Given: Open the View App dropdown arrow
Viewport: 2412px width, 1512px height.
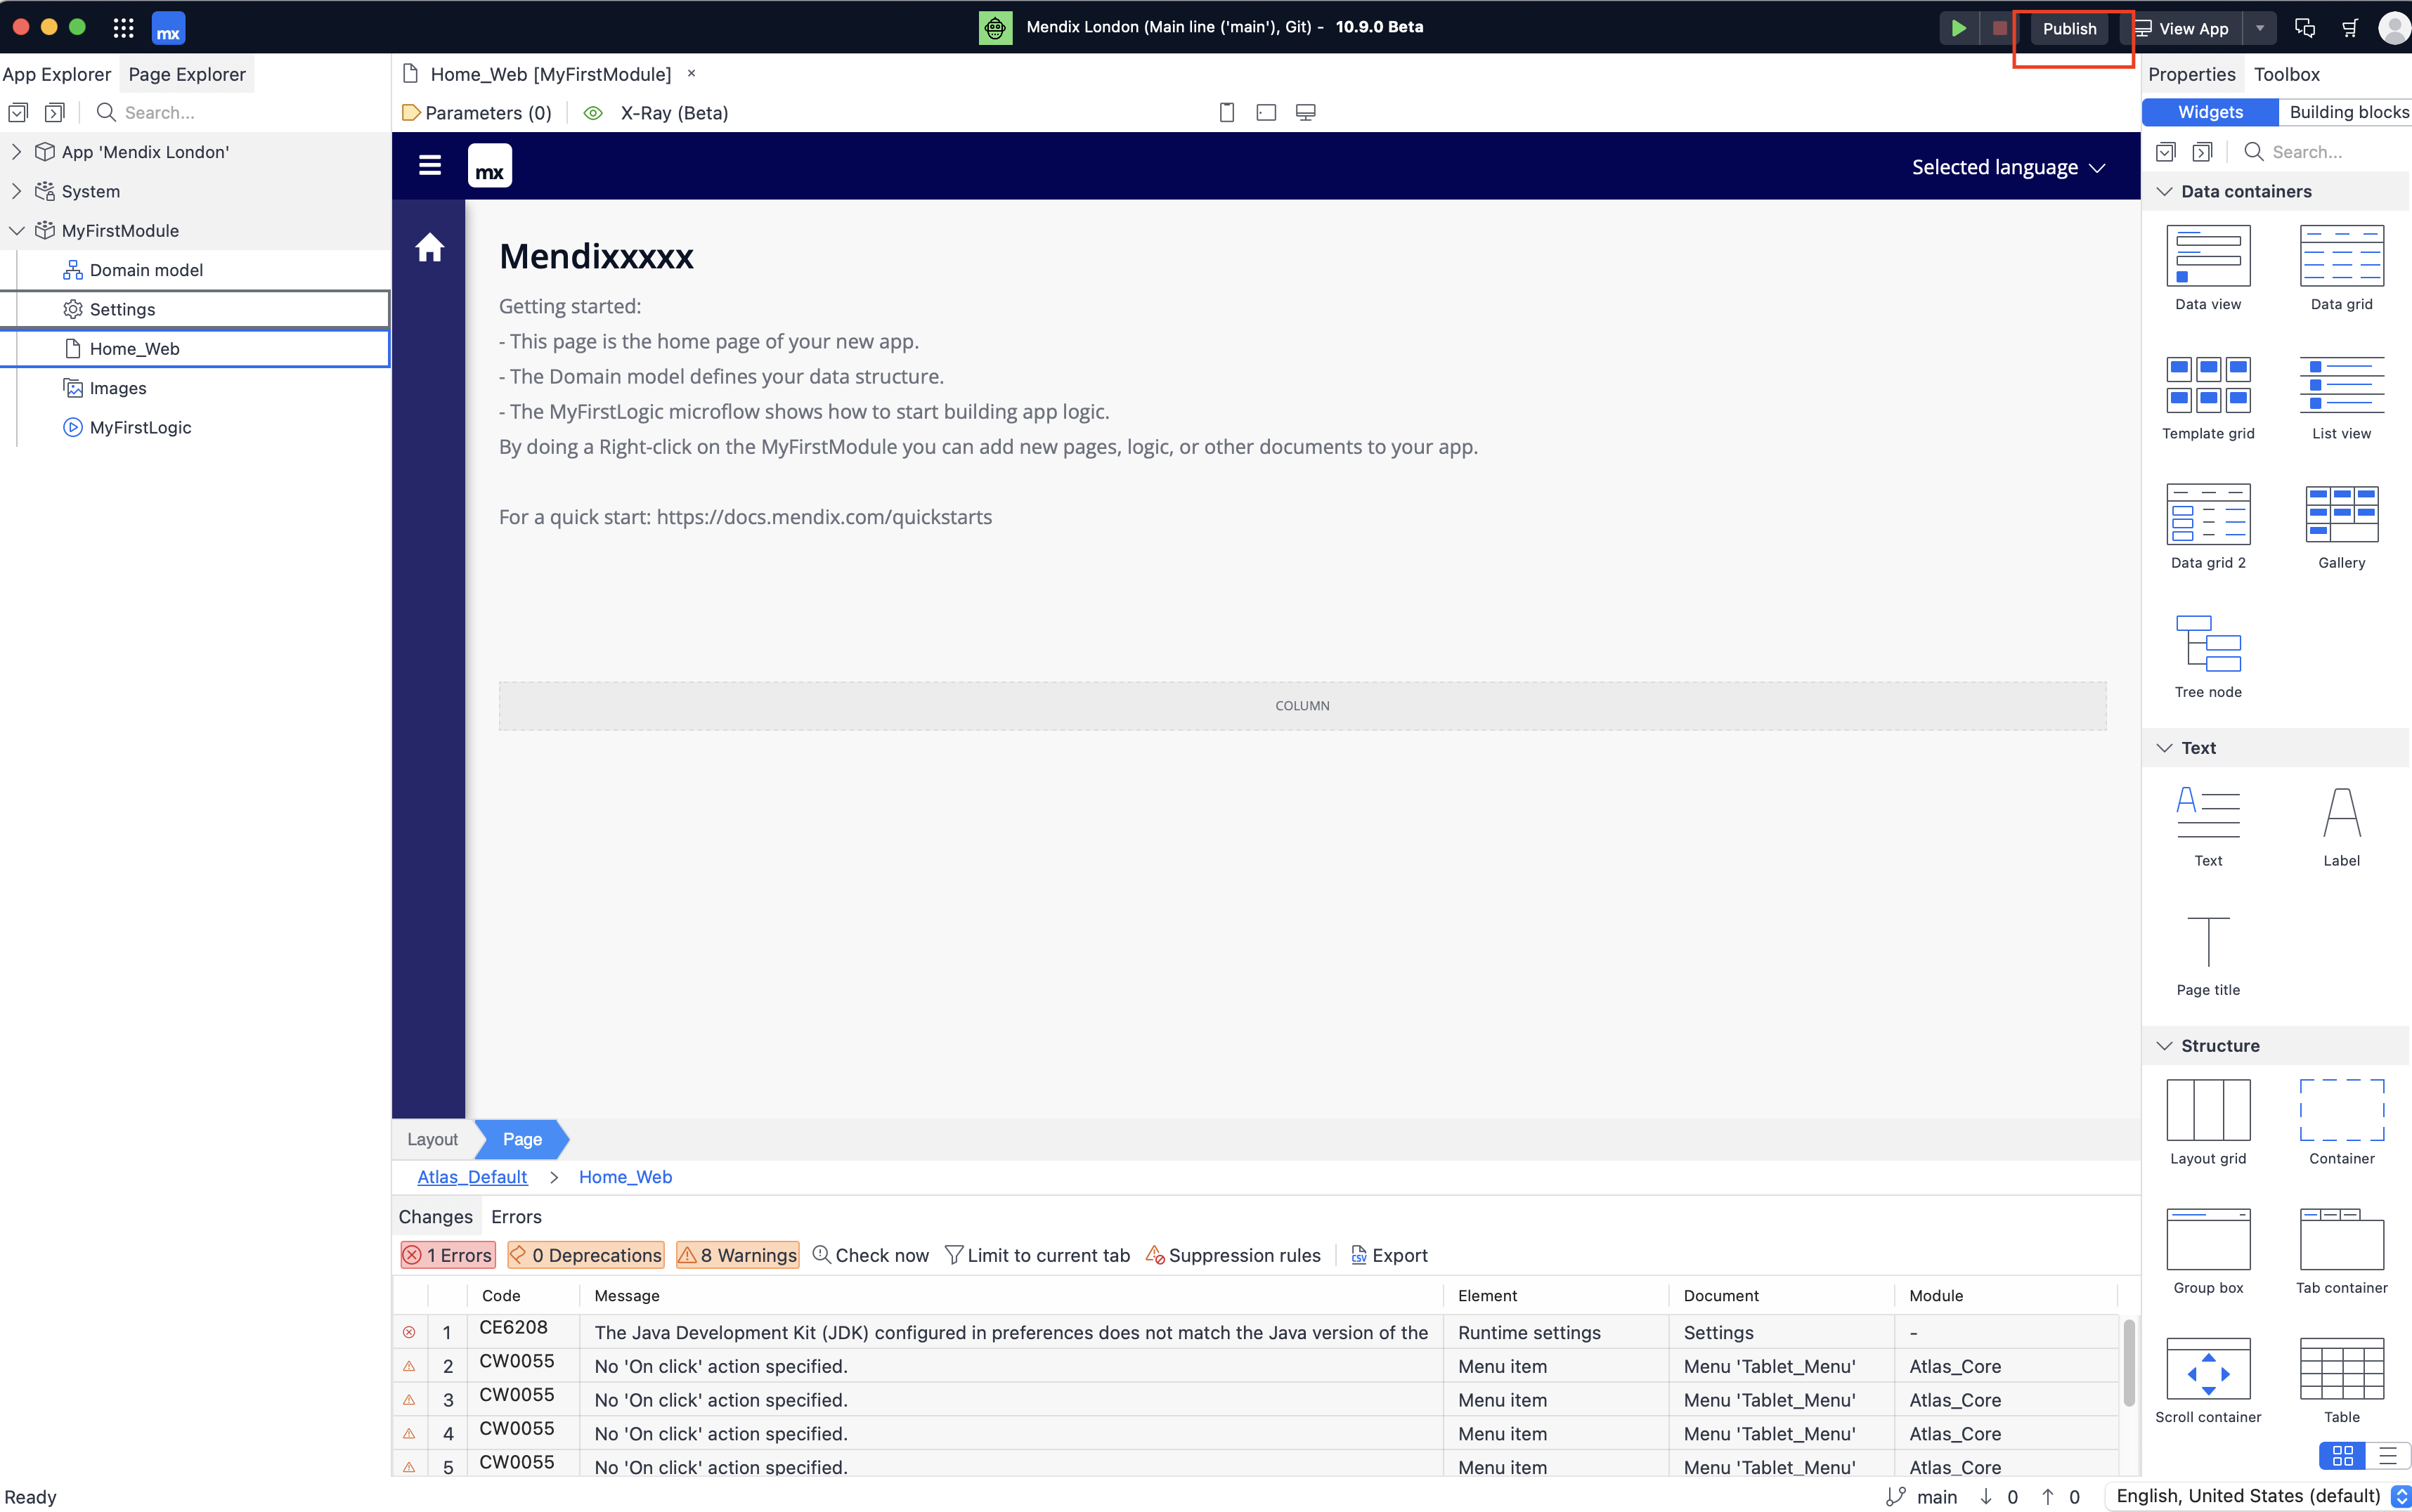Looking at the screenshot, I should pos(2260,28).
